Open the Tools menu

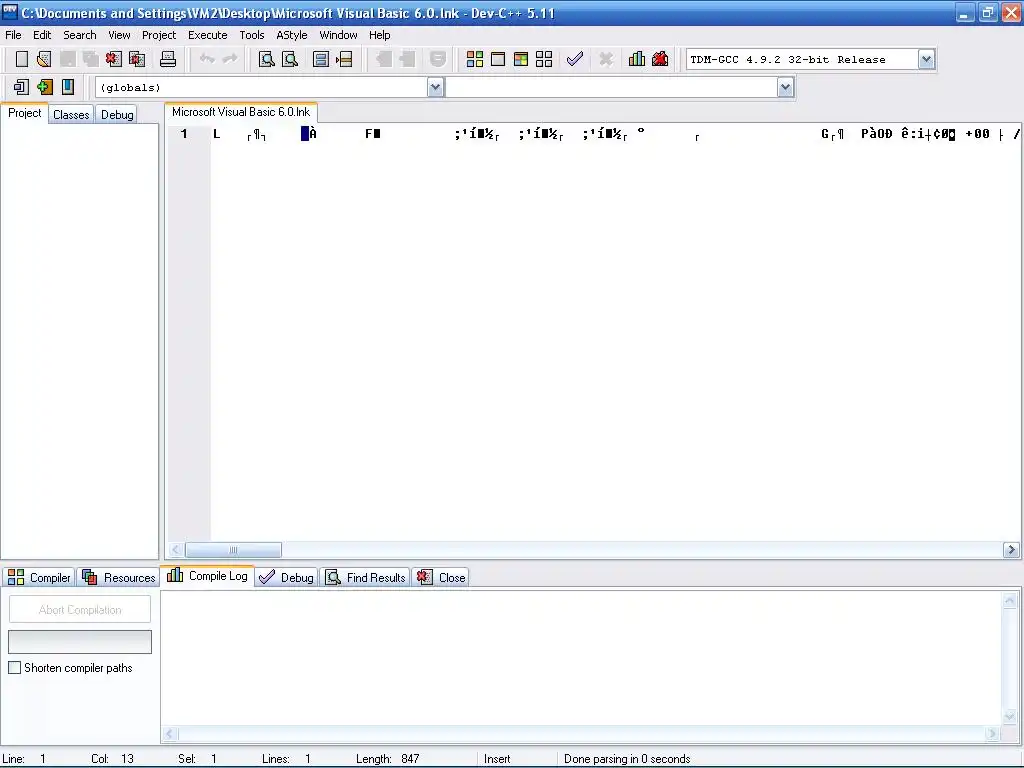pyautogui.click(x=251, y=35)
